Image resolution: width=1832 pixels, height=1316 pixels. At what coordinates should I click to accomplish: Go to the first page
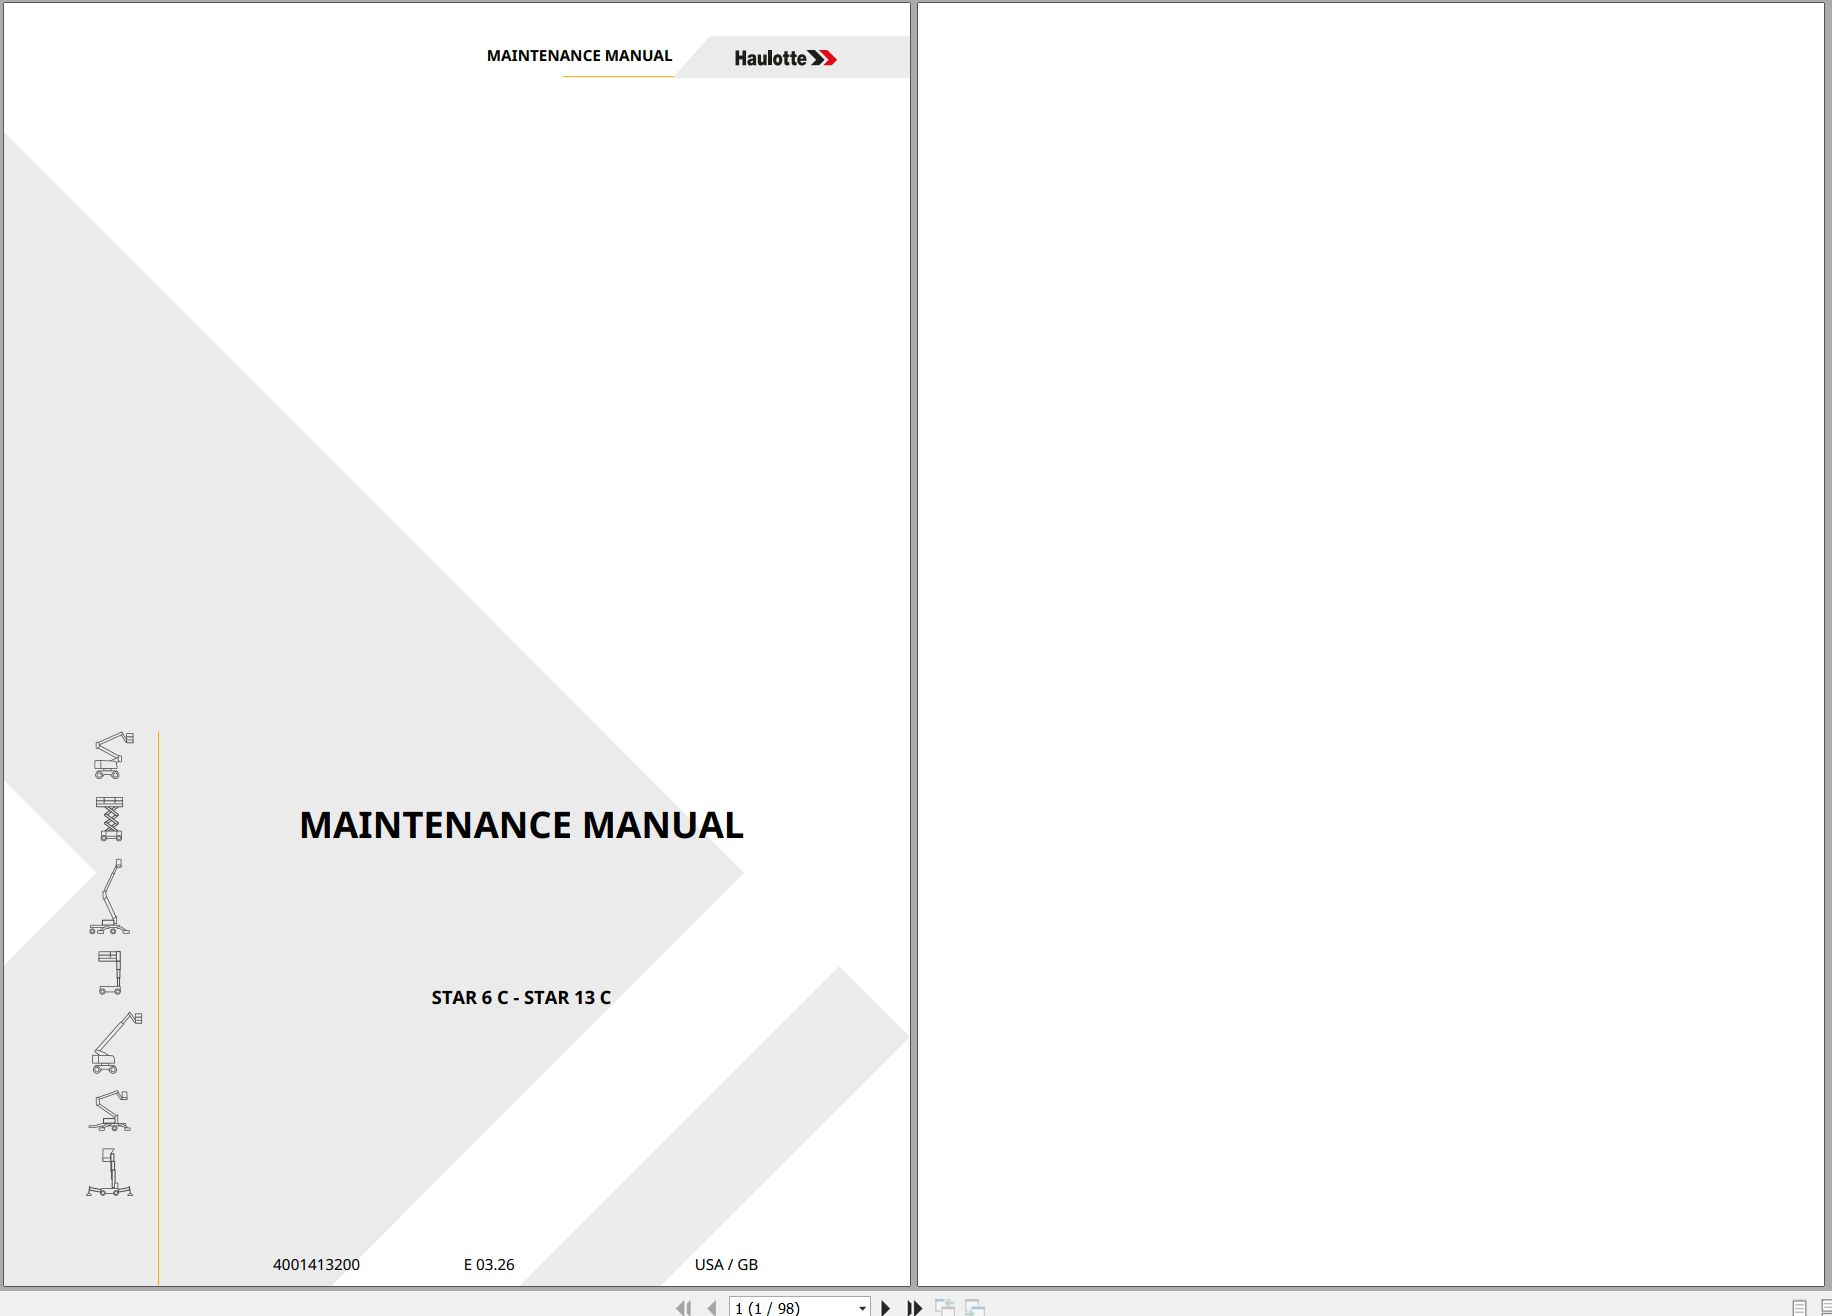pyautogui.click(x=683, y=1307)
